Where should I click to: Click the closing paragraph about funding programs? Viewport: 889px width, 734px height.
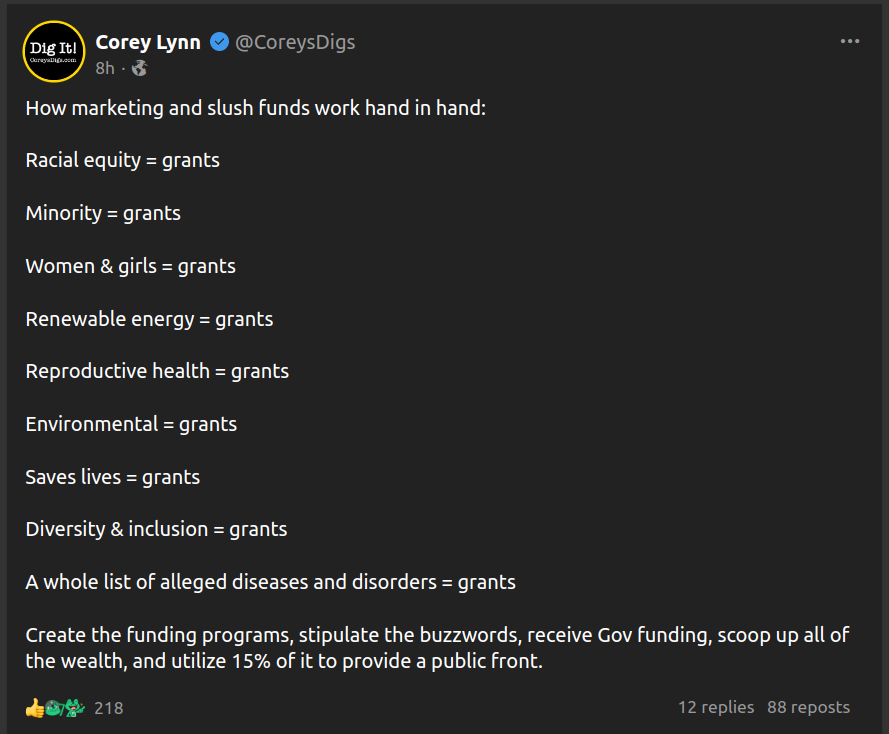click(437, 648)
